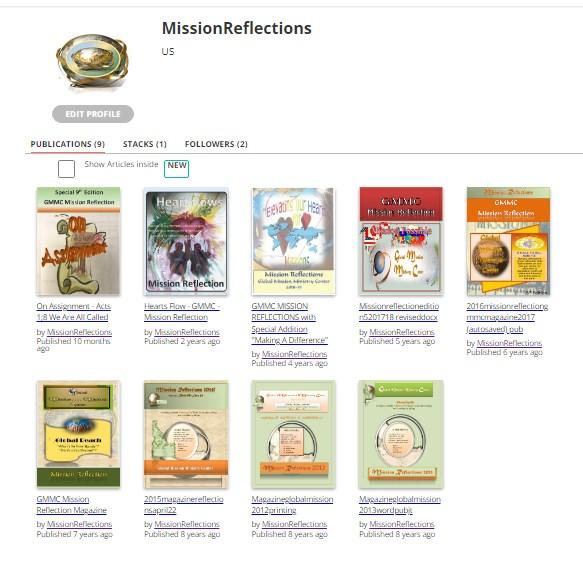This screenshot has height=572, width=583.
Task: Click the Edit Profile button
Action: [93, 114]
